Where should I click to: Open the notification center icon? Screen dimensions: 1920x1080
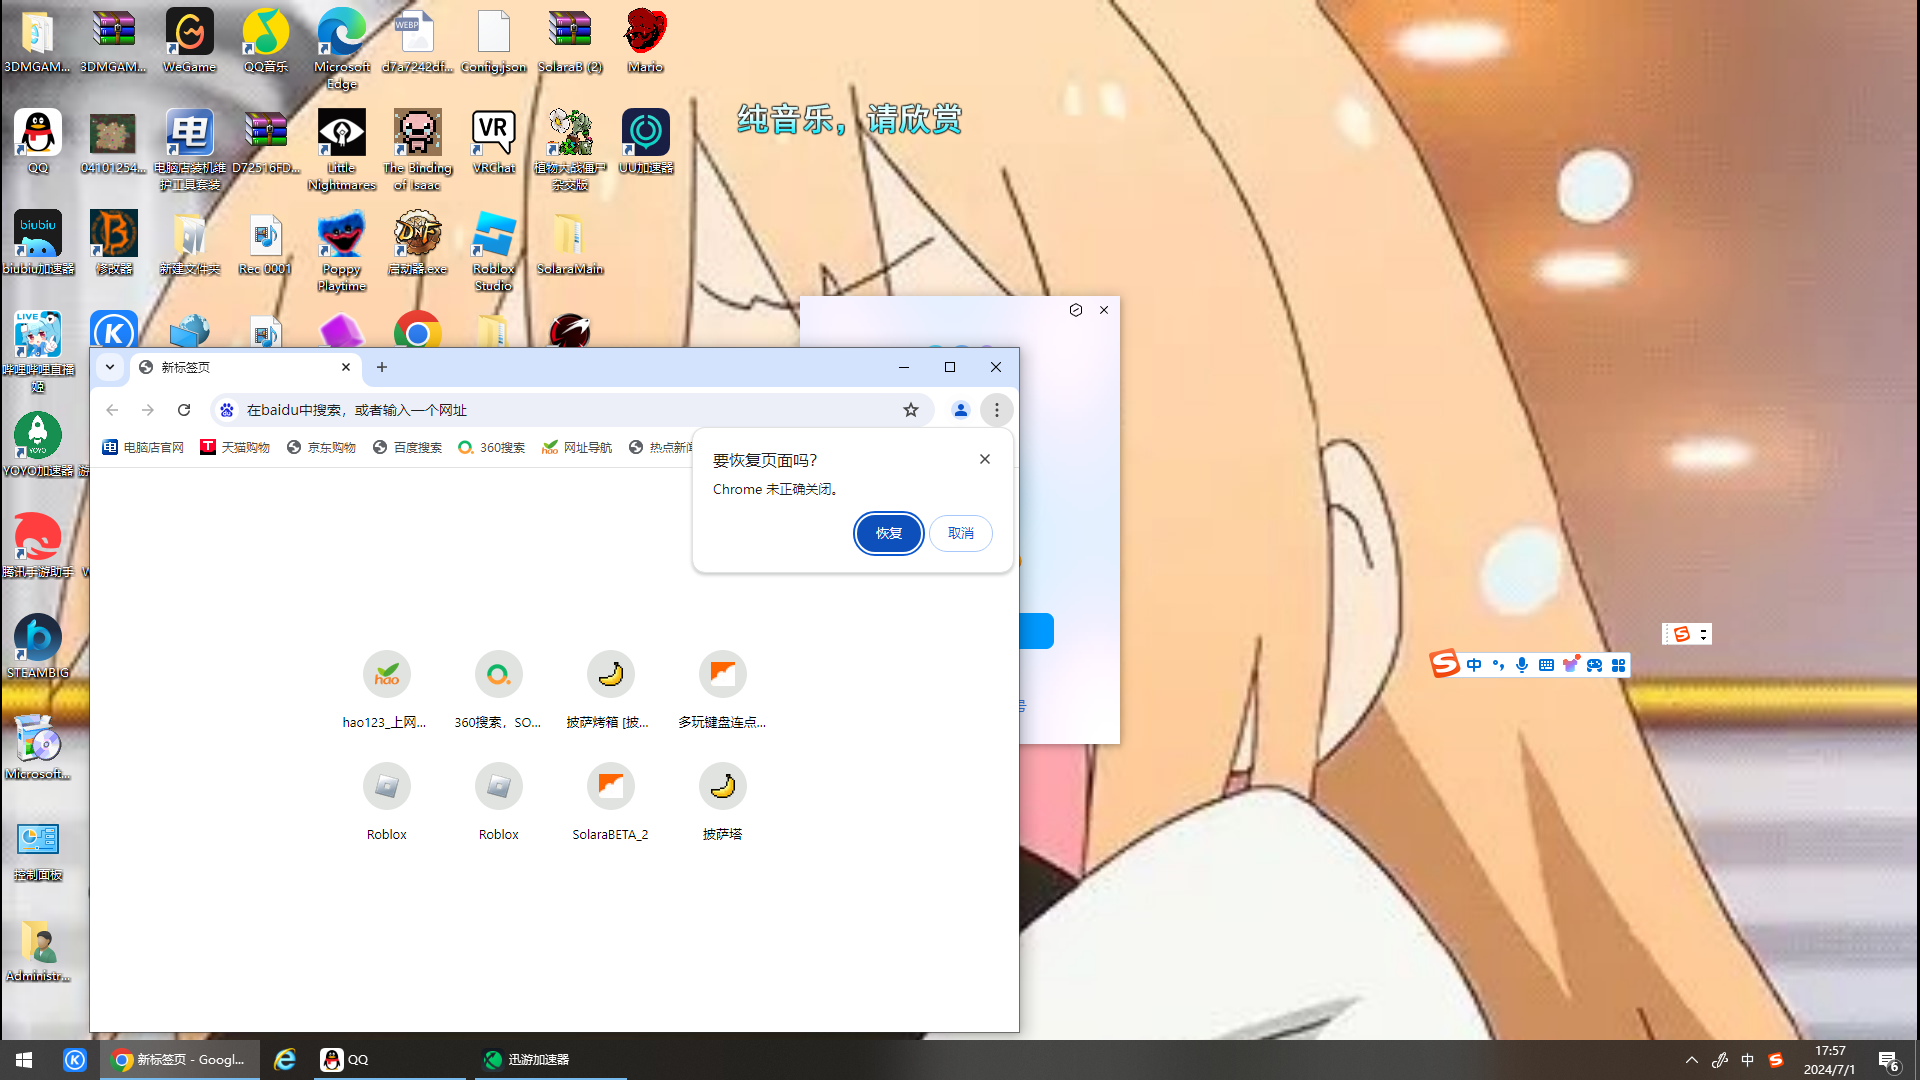[x=1888, y=1060]
